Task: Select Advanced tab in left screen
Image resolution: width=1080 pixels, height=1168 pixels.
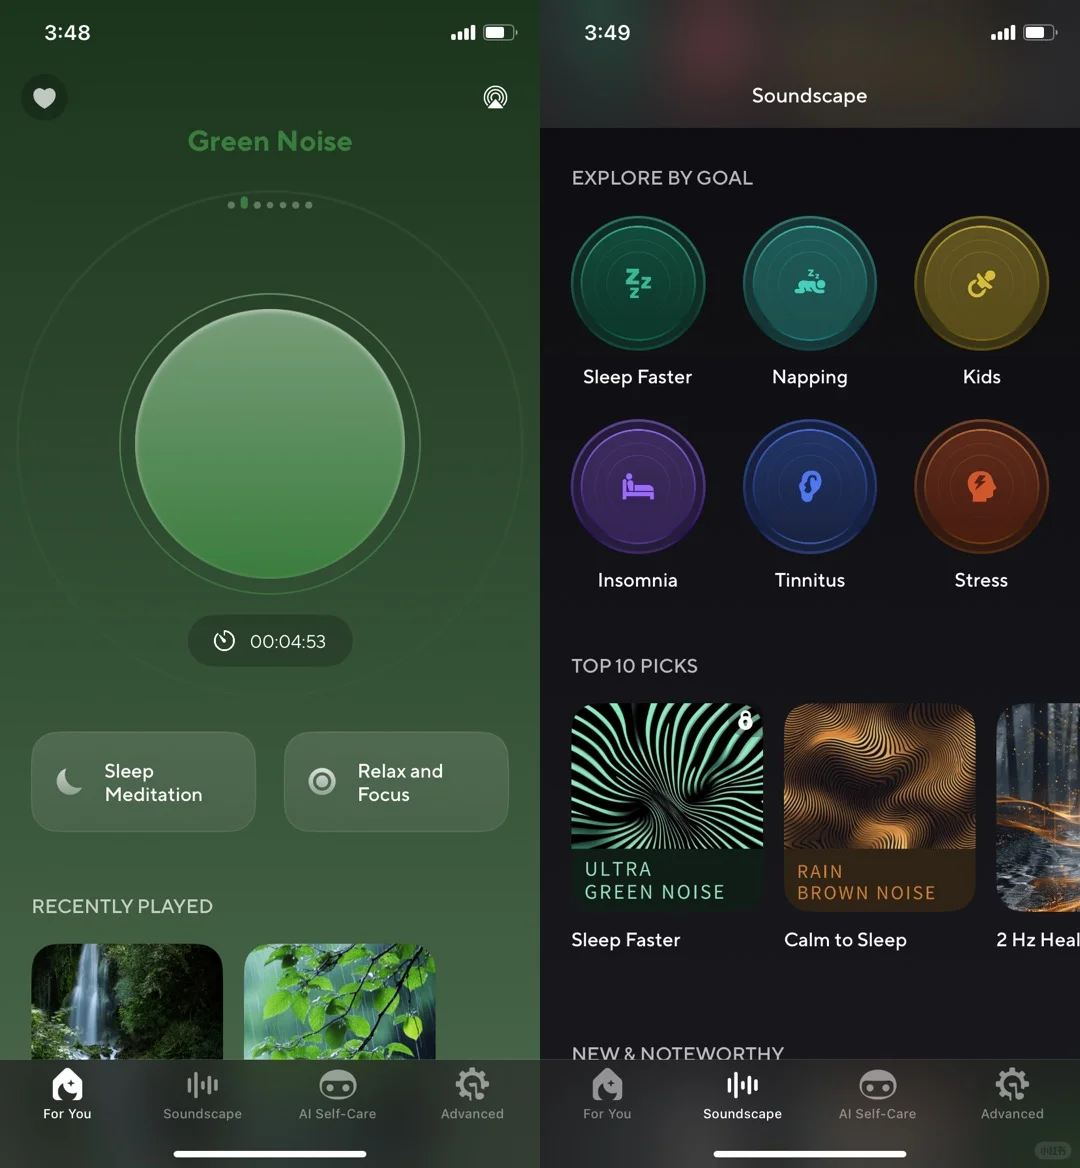Action: click(x=472, y=1094)
